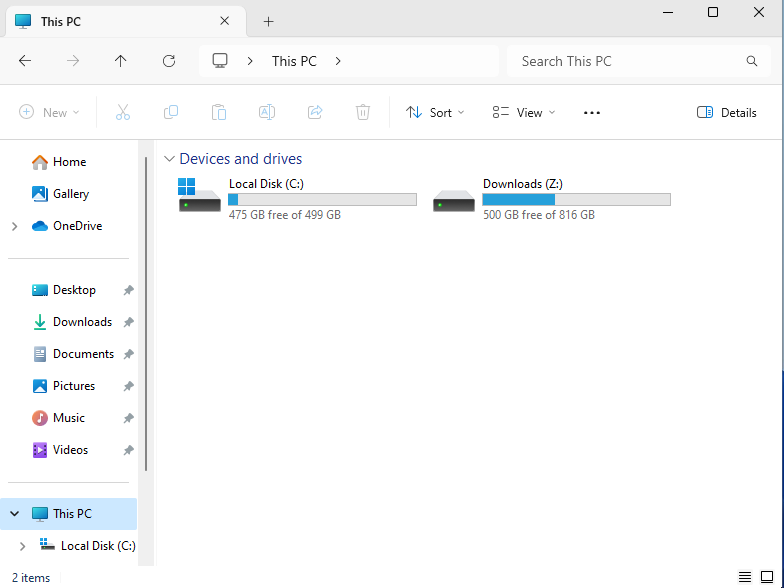Switch to large thumbnails view in status bar
The image size is (784, 588).
pos(767,577)
